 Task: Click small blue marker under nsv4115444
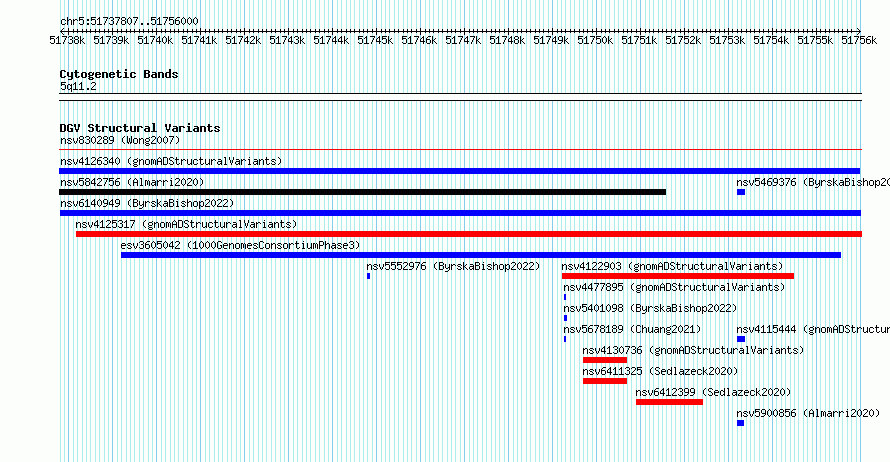pos(741,339)
